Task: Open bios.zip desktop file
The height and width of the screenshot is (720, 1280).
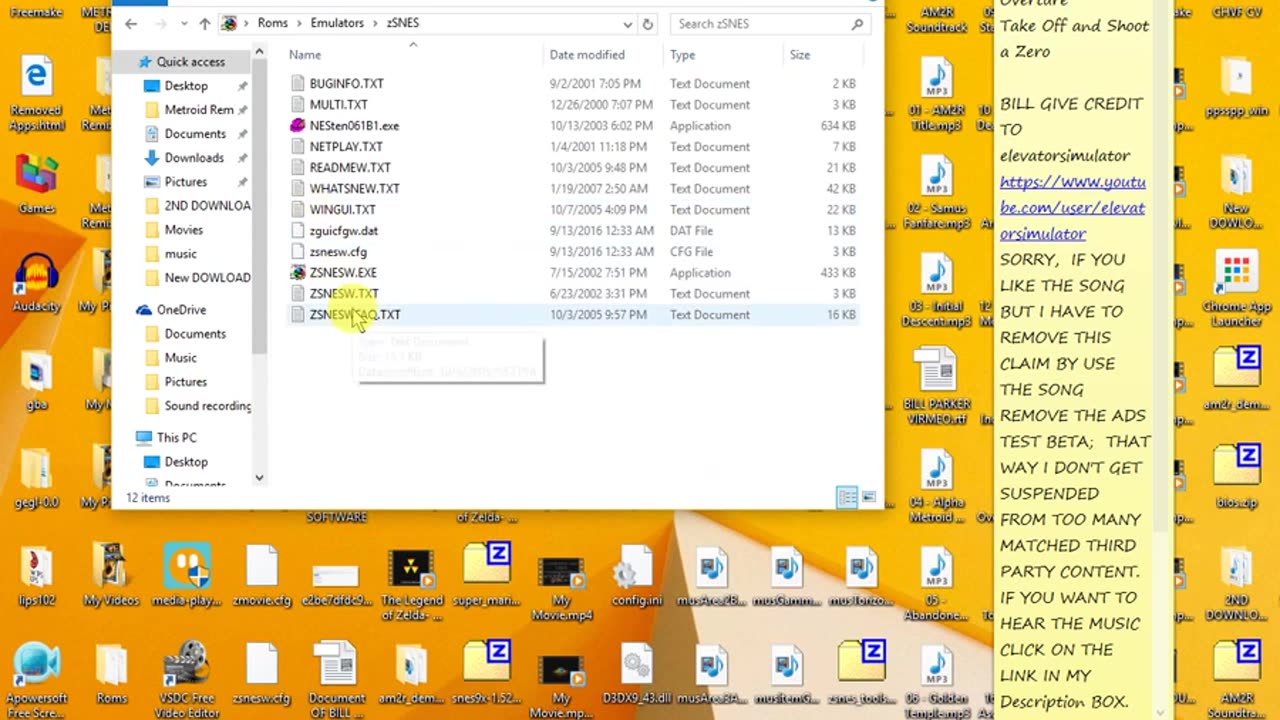Action: point(1236,478)
